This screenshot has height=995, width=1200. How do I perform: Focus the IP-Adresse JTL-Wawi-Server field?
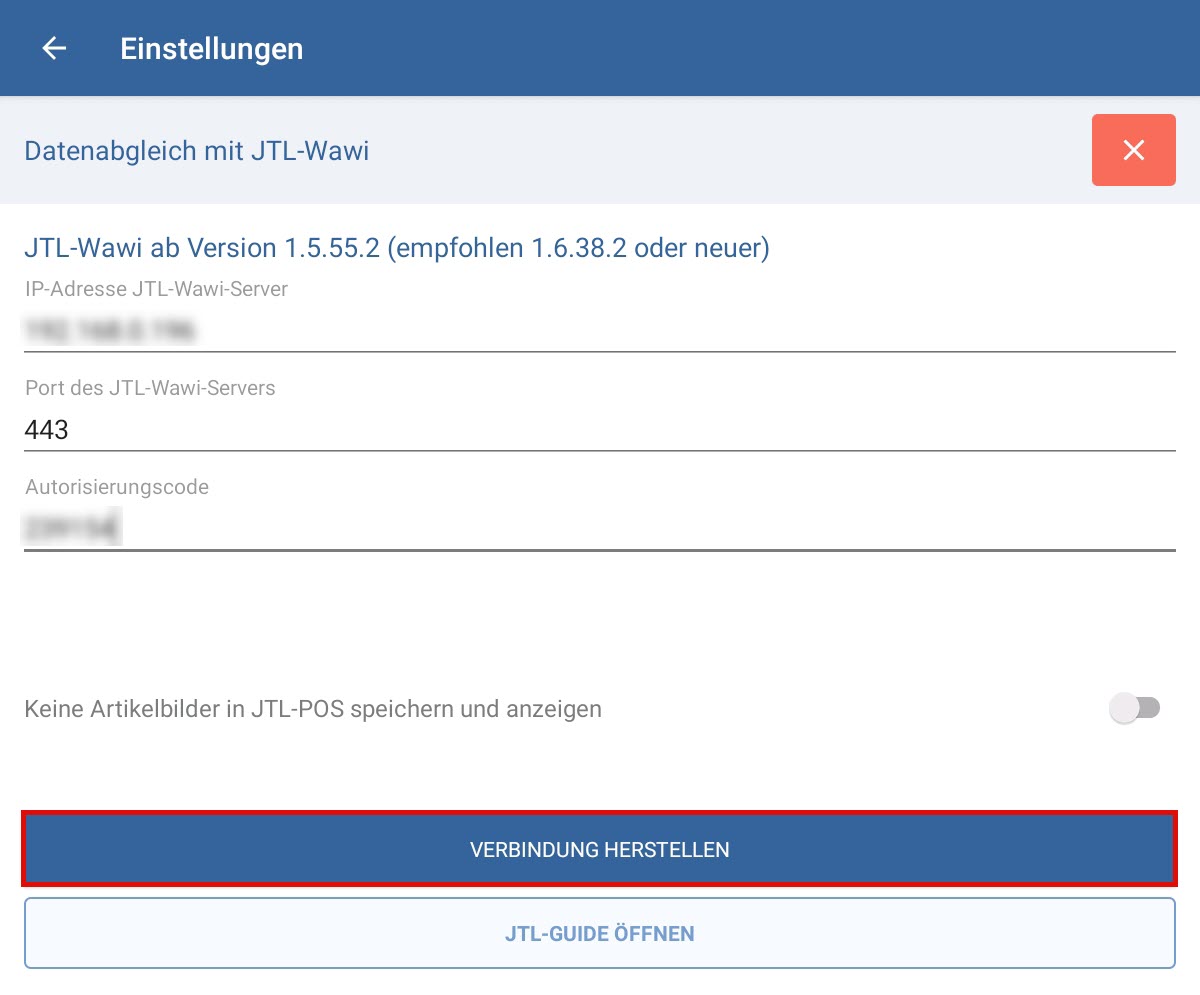pos(600,329)
